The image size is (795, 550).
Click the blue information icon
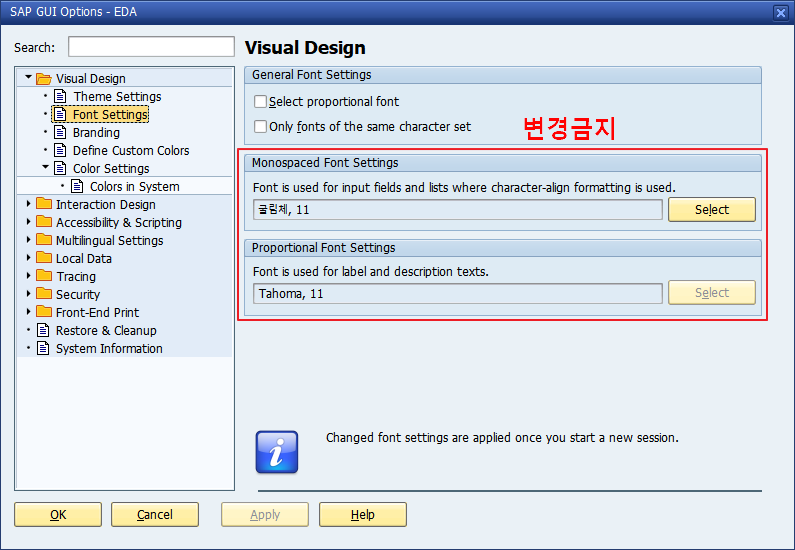[x=277, y=452]
